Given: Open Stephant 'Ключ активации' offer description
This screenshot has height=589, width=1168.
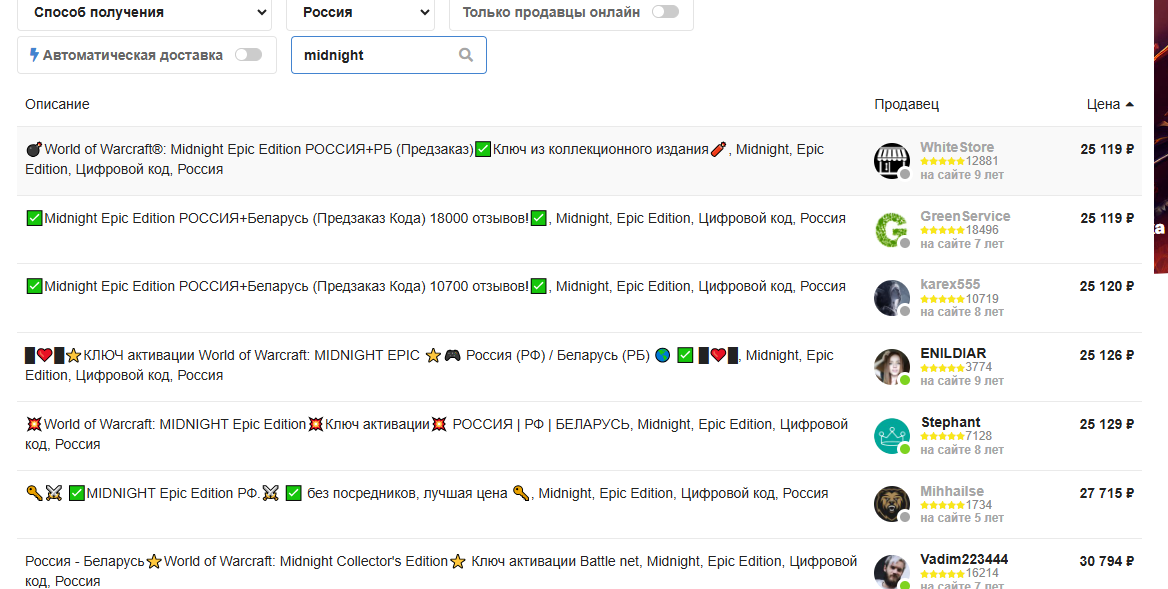Looking at the screenshot, I should (x=437, y=434).
